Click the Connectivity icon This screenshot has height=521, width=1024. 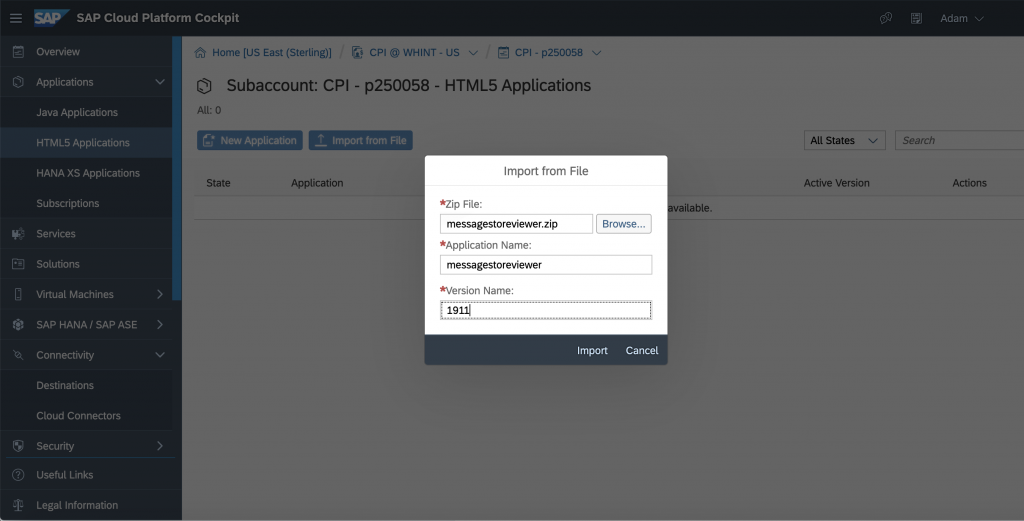click(18, 355)
